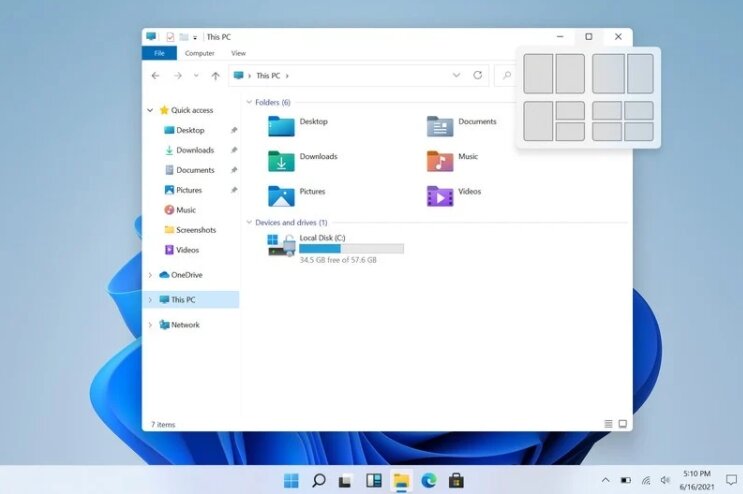Click the OneDrive label in the navigation pane
The height and width of the screenshot is (494, 743).
[x=187, y=275]
